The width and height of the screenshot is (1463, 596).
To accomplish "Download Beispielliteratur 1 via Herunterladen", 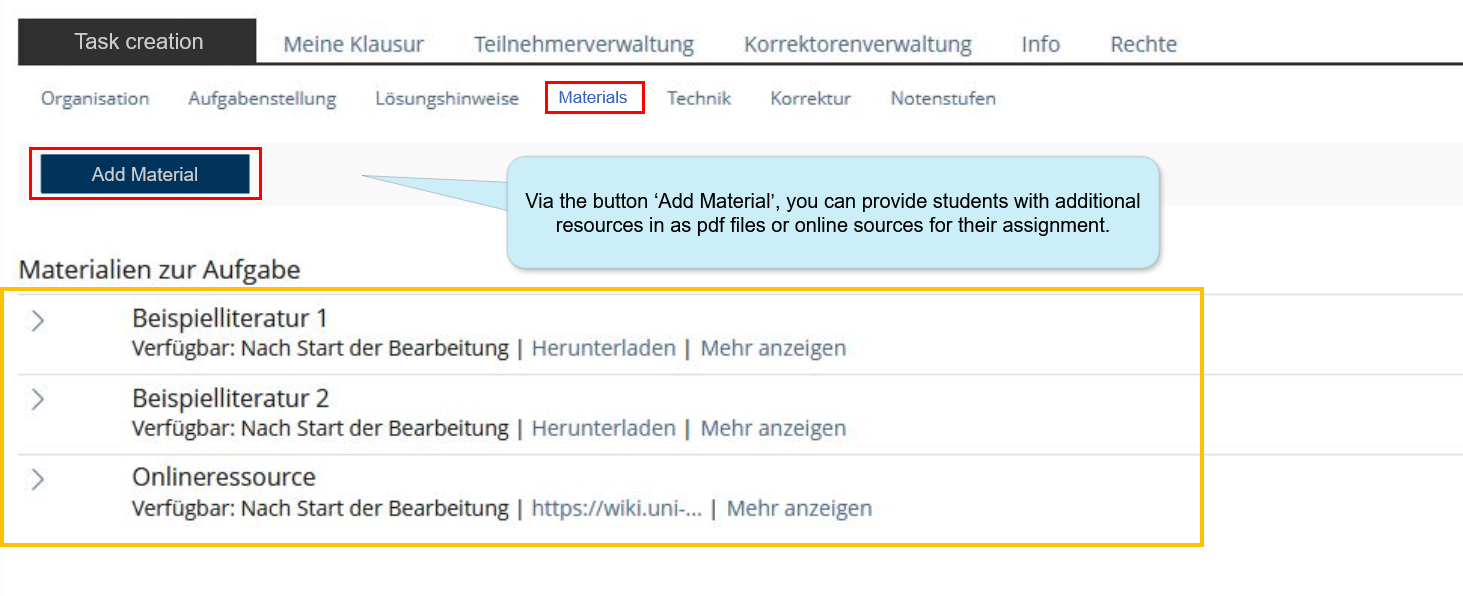I will [604, 347].
